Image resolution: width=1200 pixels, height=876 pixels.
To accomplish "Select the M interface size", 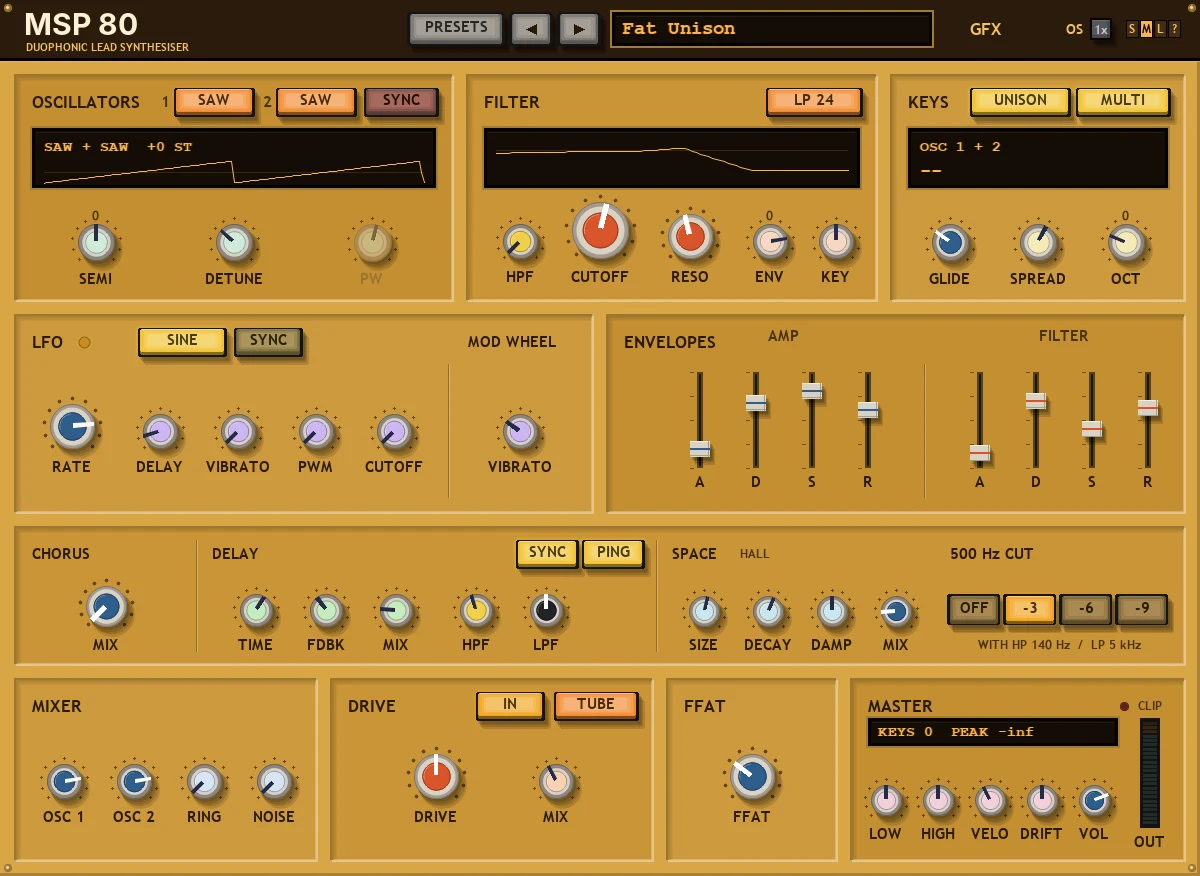I will click(x=1146, y=29).
